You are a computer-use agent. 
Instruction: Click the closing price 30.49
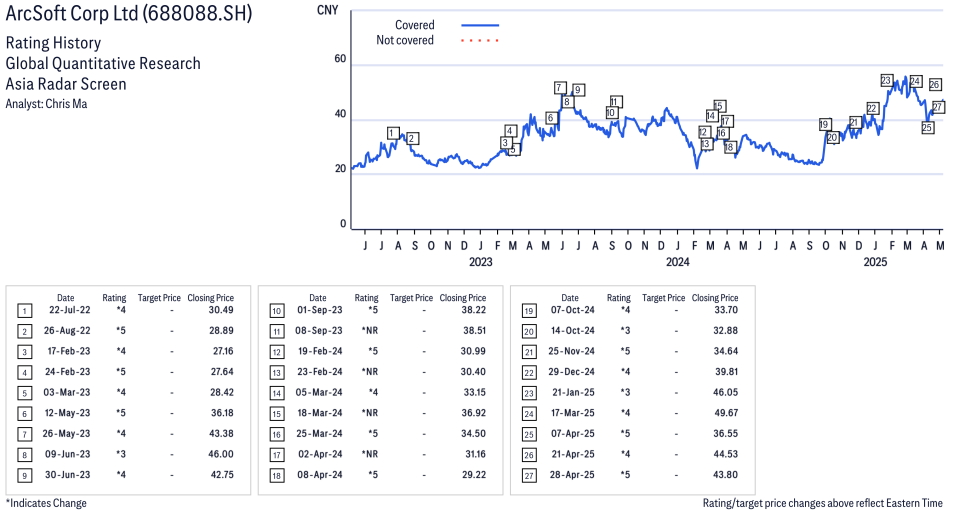coord(221,310)
